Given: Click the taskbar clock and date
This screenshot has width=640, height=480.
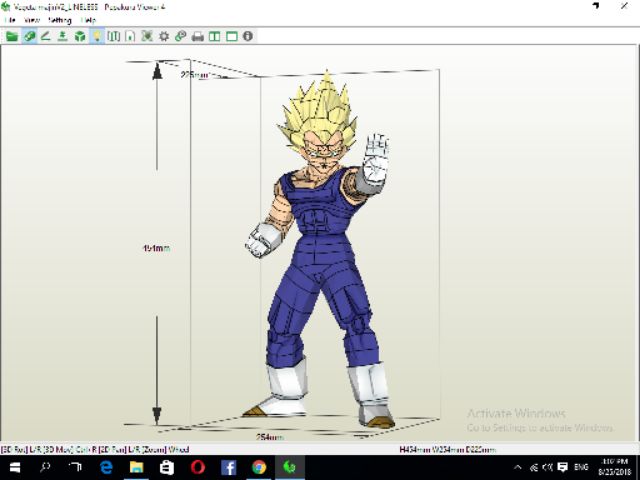Looking at the screenshot, I should pos(615,467).
